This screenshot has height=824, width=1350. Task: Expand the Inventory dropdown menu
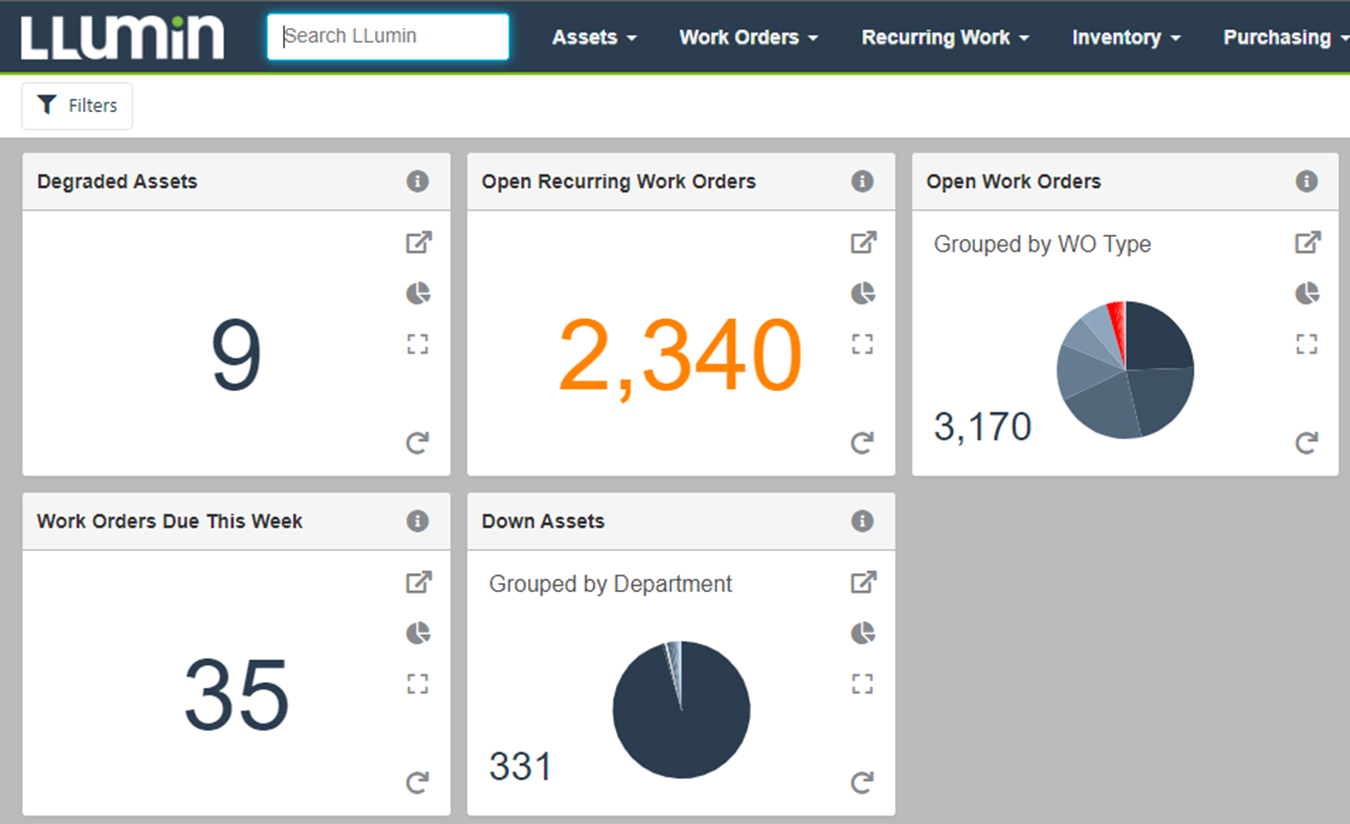pyautogui.click(x=1126, y=37)
